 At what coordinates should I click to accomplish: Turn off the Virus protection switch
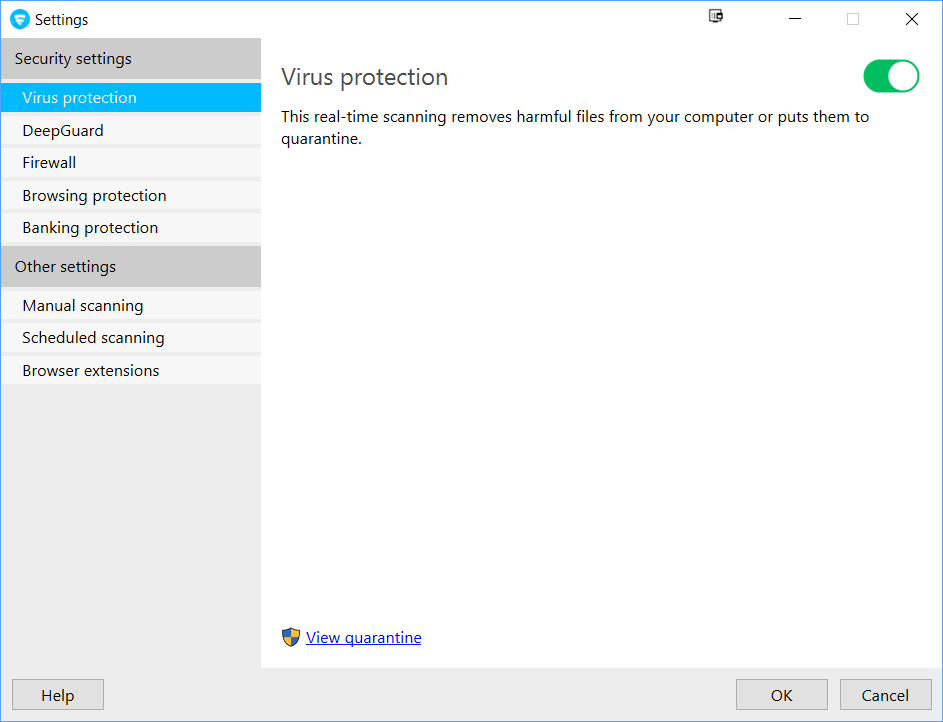click(890, 77)
